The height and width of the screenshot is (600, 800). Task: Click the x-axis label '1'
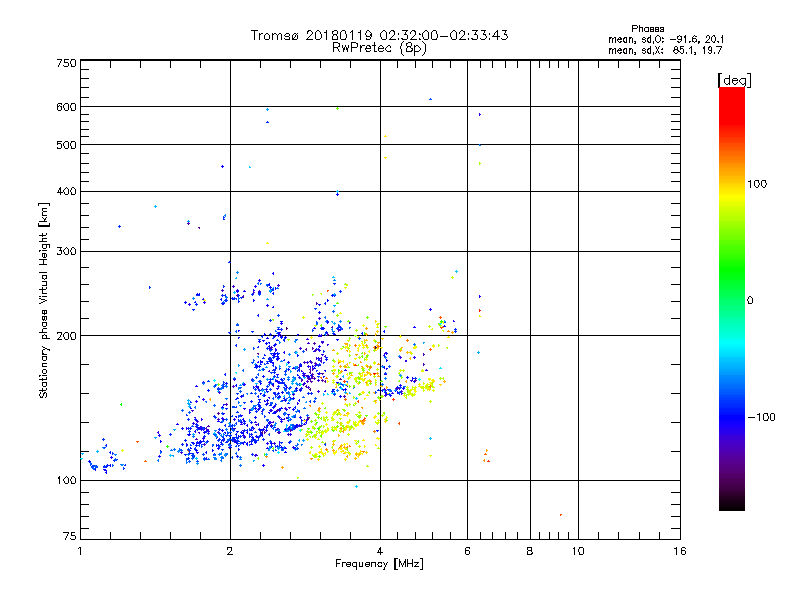[x=80, y=551]
